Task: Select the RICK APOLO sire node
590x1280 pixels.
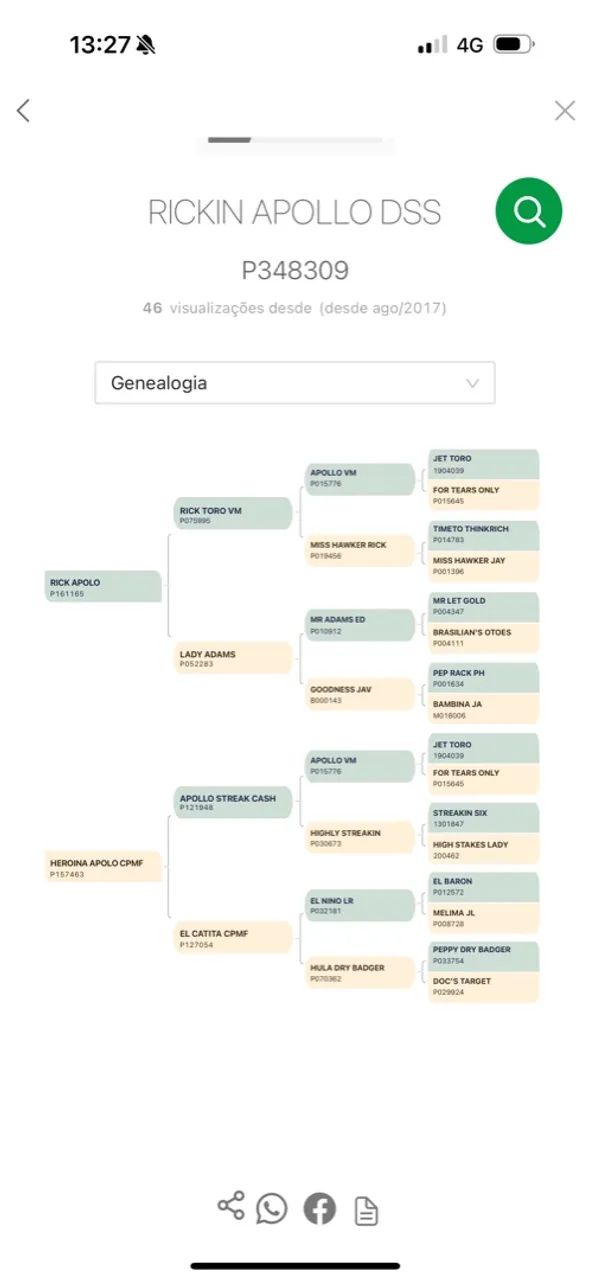Action: tap(104, 587)
